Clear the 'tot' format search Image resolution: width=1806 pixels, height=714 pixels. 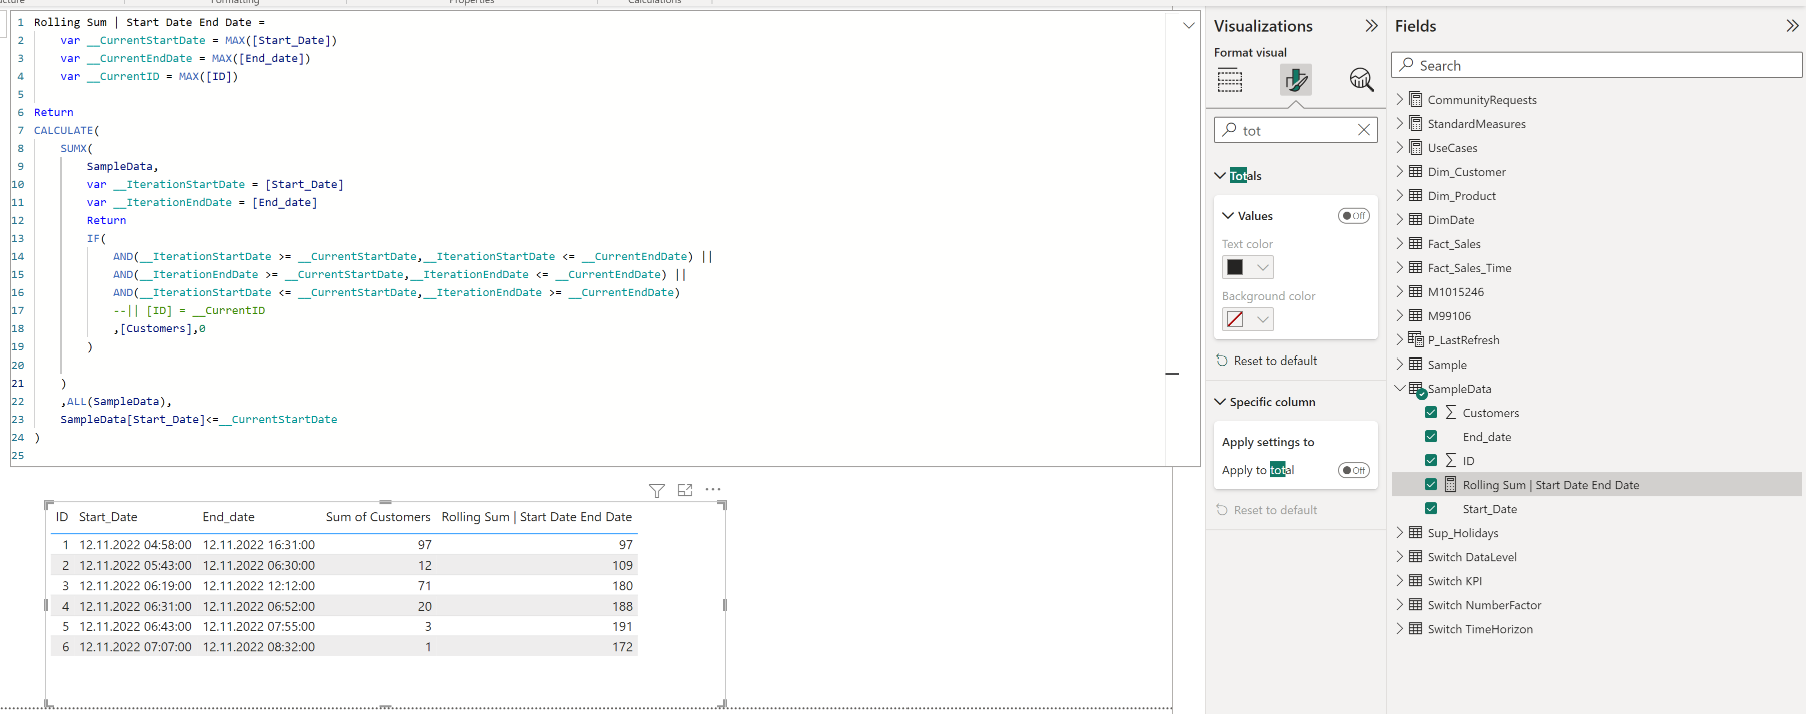tap(1364, 130)
